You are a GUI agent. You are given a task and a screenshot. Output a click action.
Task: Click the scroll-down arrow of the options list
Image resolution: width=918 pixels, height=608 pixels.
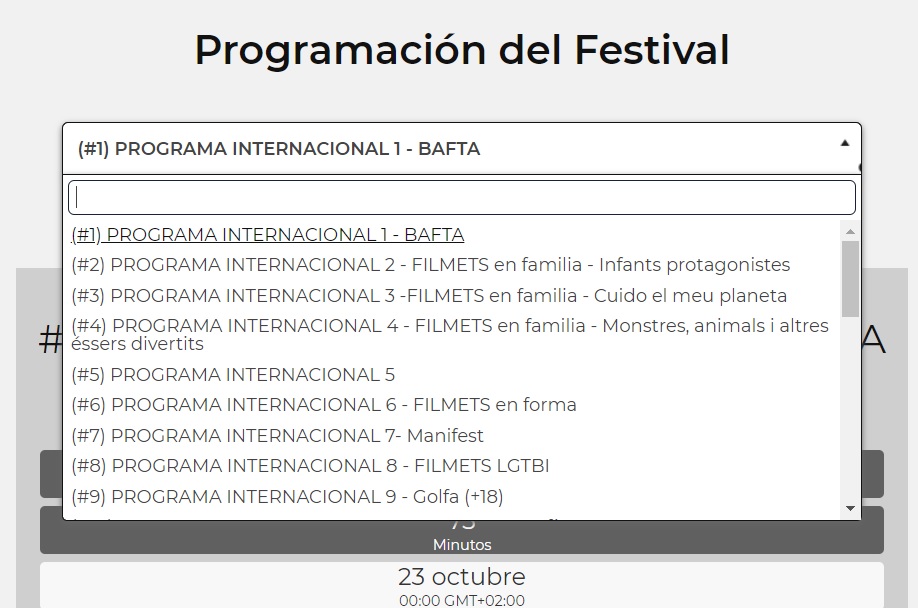850,509
